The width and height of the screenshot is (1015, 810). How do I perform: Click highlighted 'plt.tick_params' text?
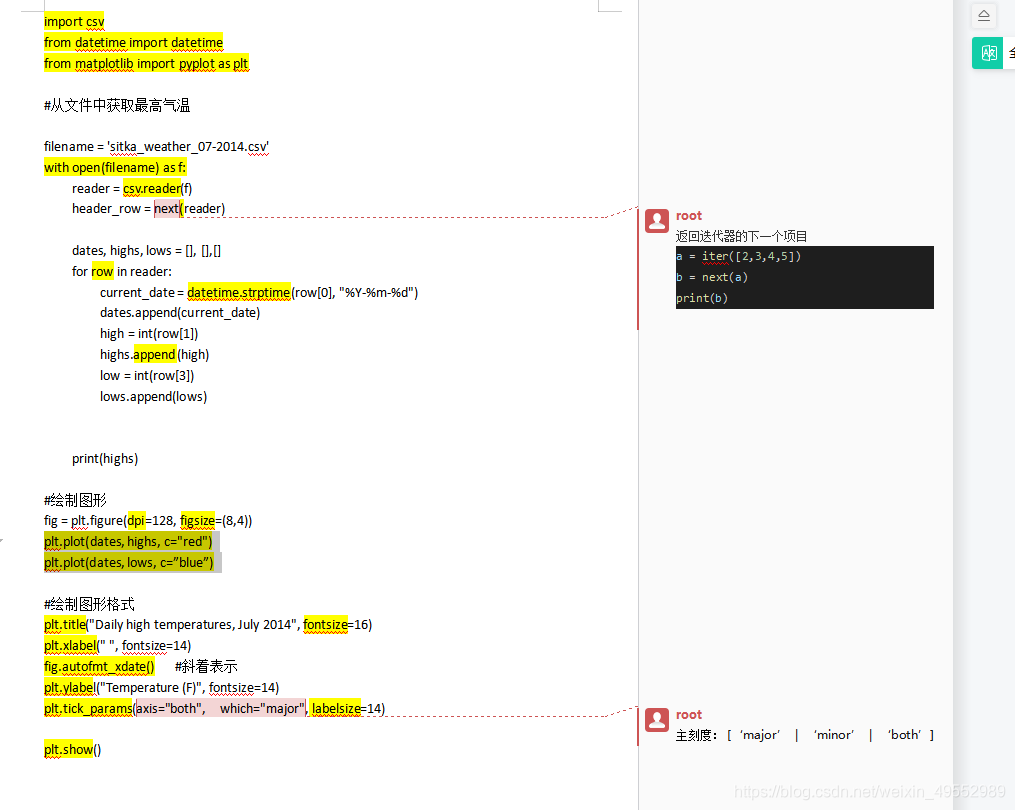click(x=88, y=708)
